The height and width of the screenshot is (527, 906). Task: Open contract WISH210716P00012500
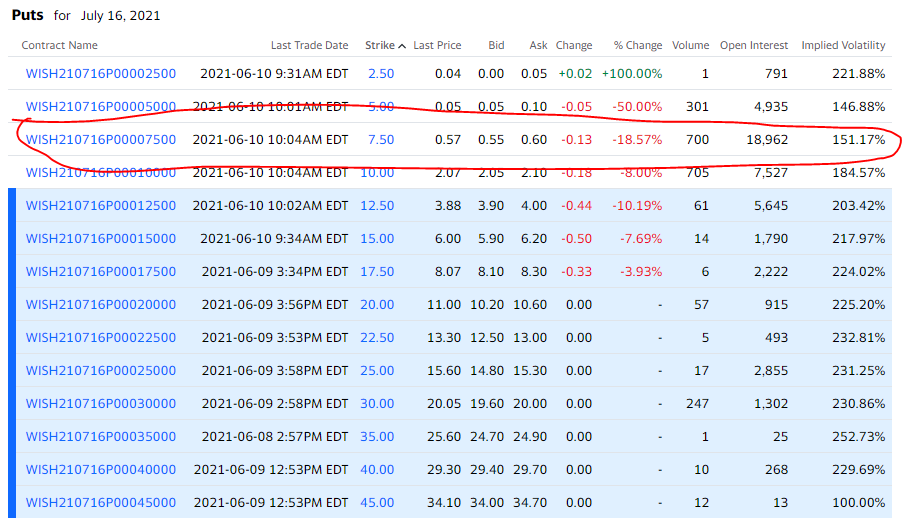[x=101, y=205]
